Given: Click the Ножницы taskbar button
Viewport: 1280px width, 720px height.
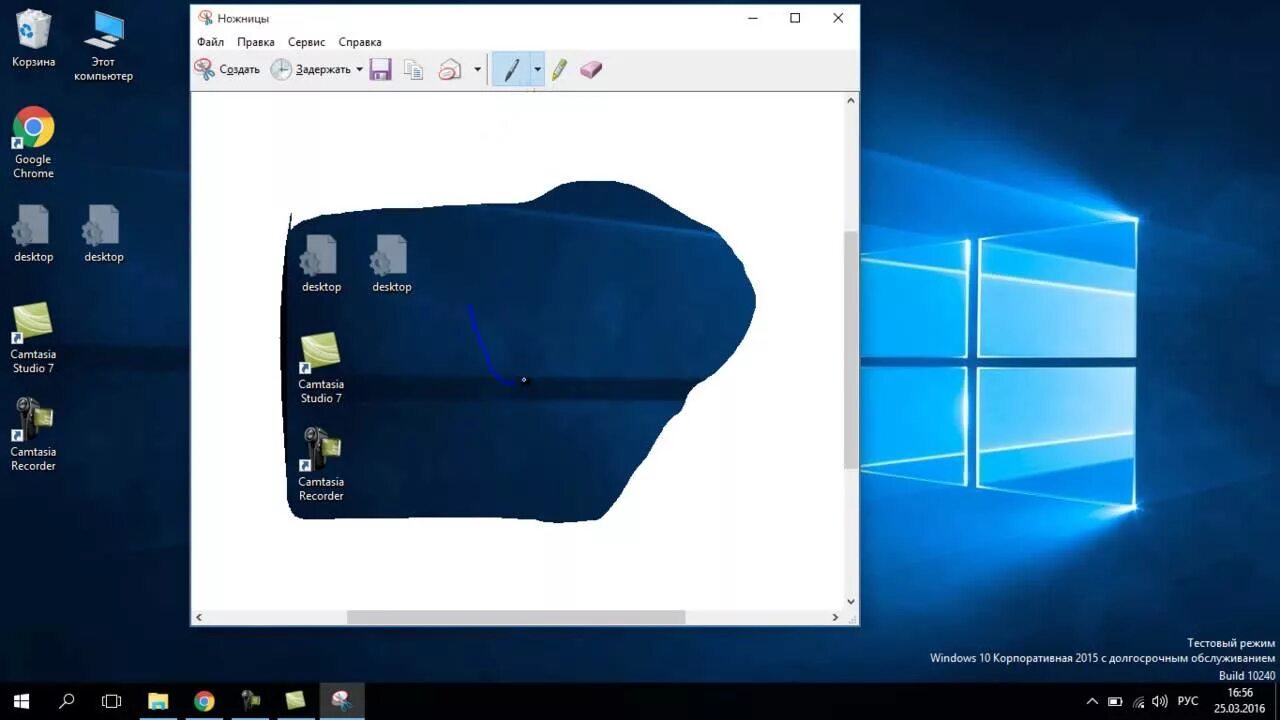Looking at the screenshot, I should (341, 701).
